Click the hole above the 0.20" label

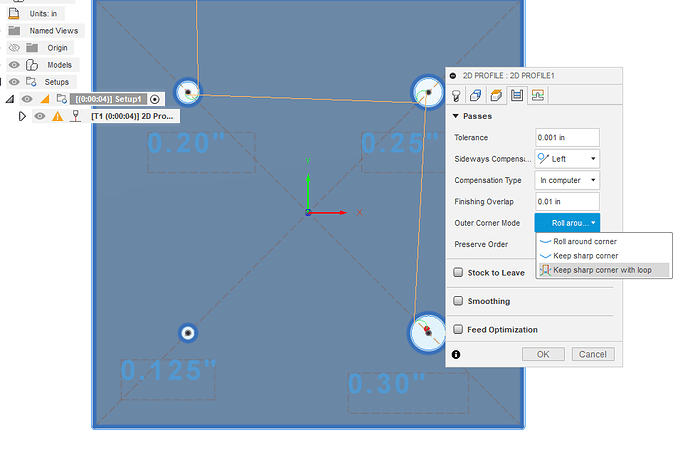click(188, 92)
